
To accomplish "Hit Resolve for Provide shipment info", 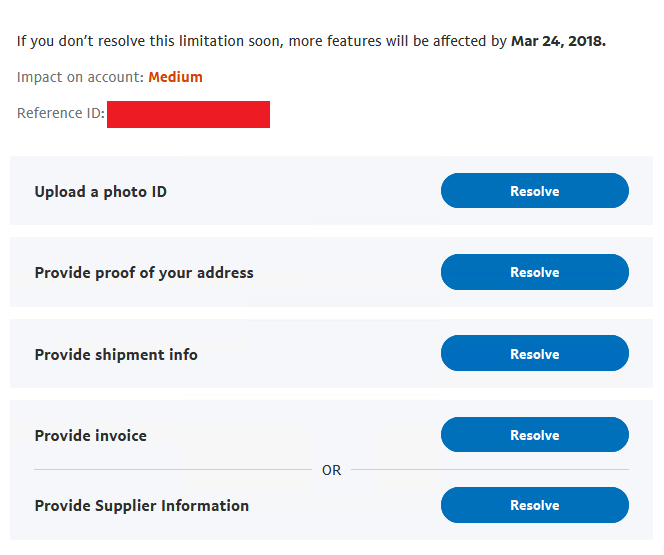I will point(534,354).
